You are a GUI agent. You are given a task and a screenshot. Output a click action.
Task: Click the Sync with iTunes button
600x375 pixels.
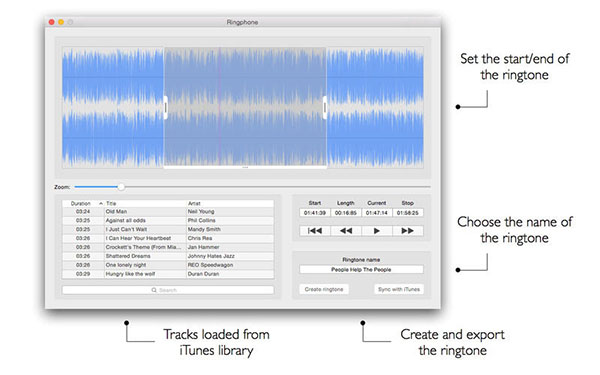pyautogui.click(x=399, y=289)
